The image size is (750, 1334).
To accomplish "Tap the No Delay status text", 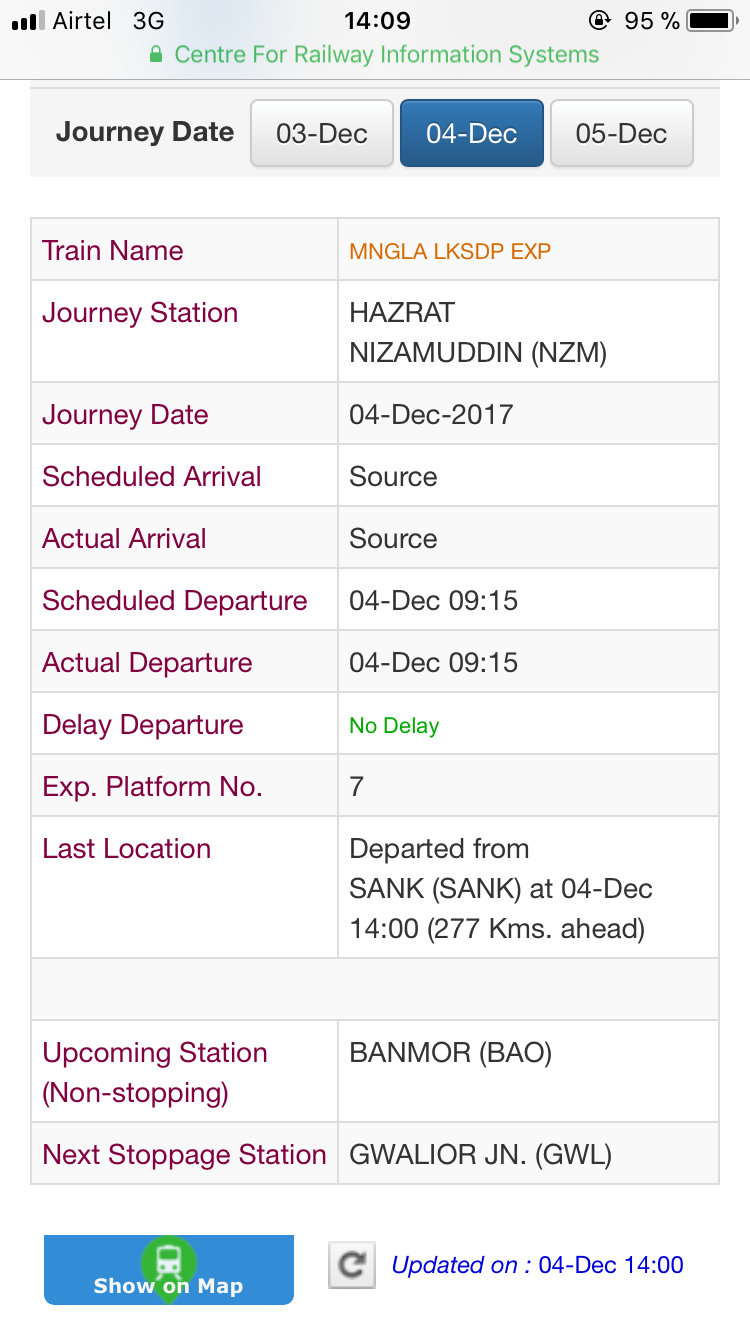I will click(x=394, y=726).
